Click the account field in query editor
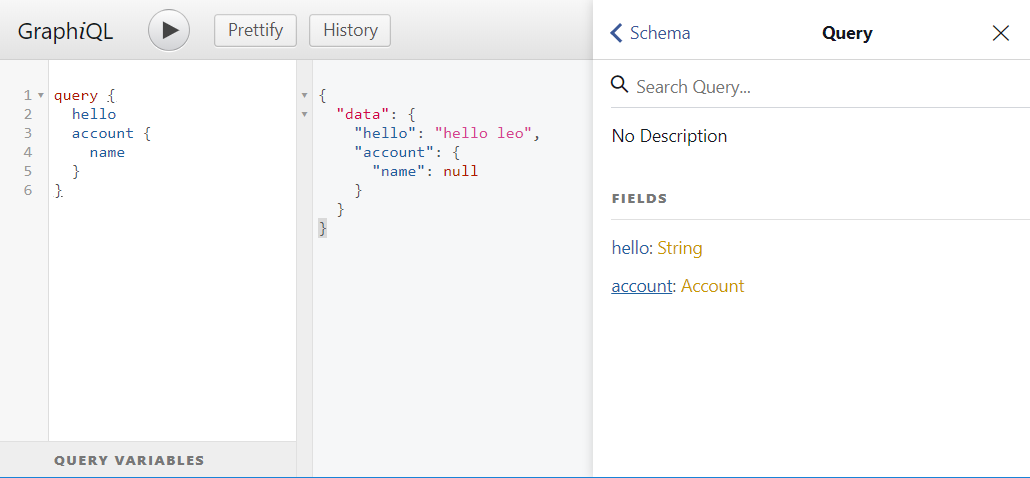The image size is (1030, 478). click(102, 133)
